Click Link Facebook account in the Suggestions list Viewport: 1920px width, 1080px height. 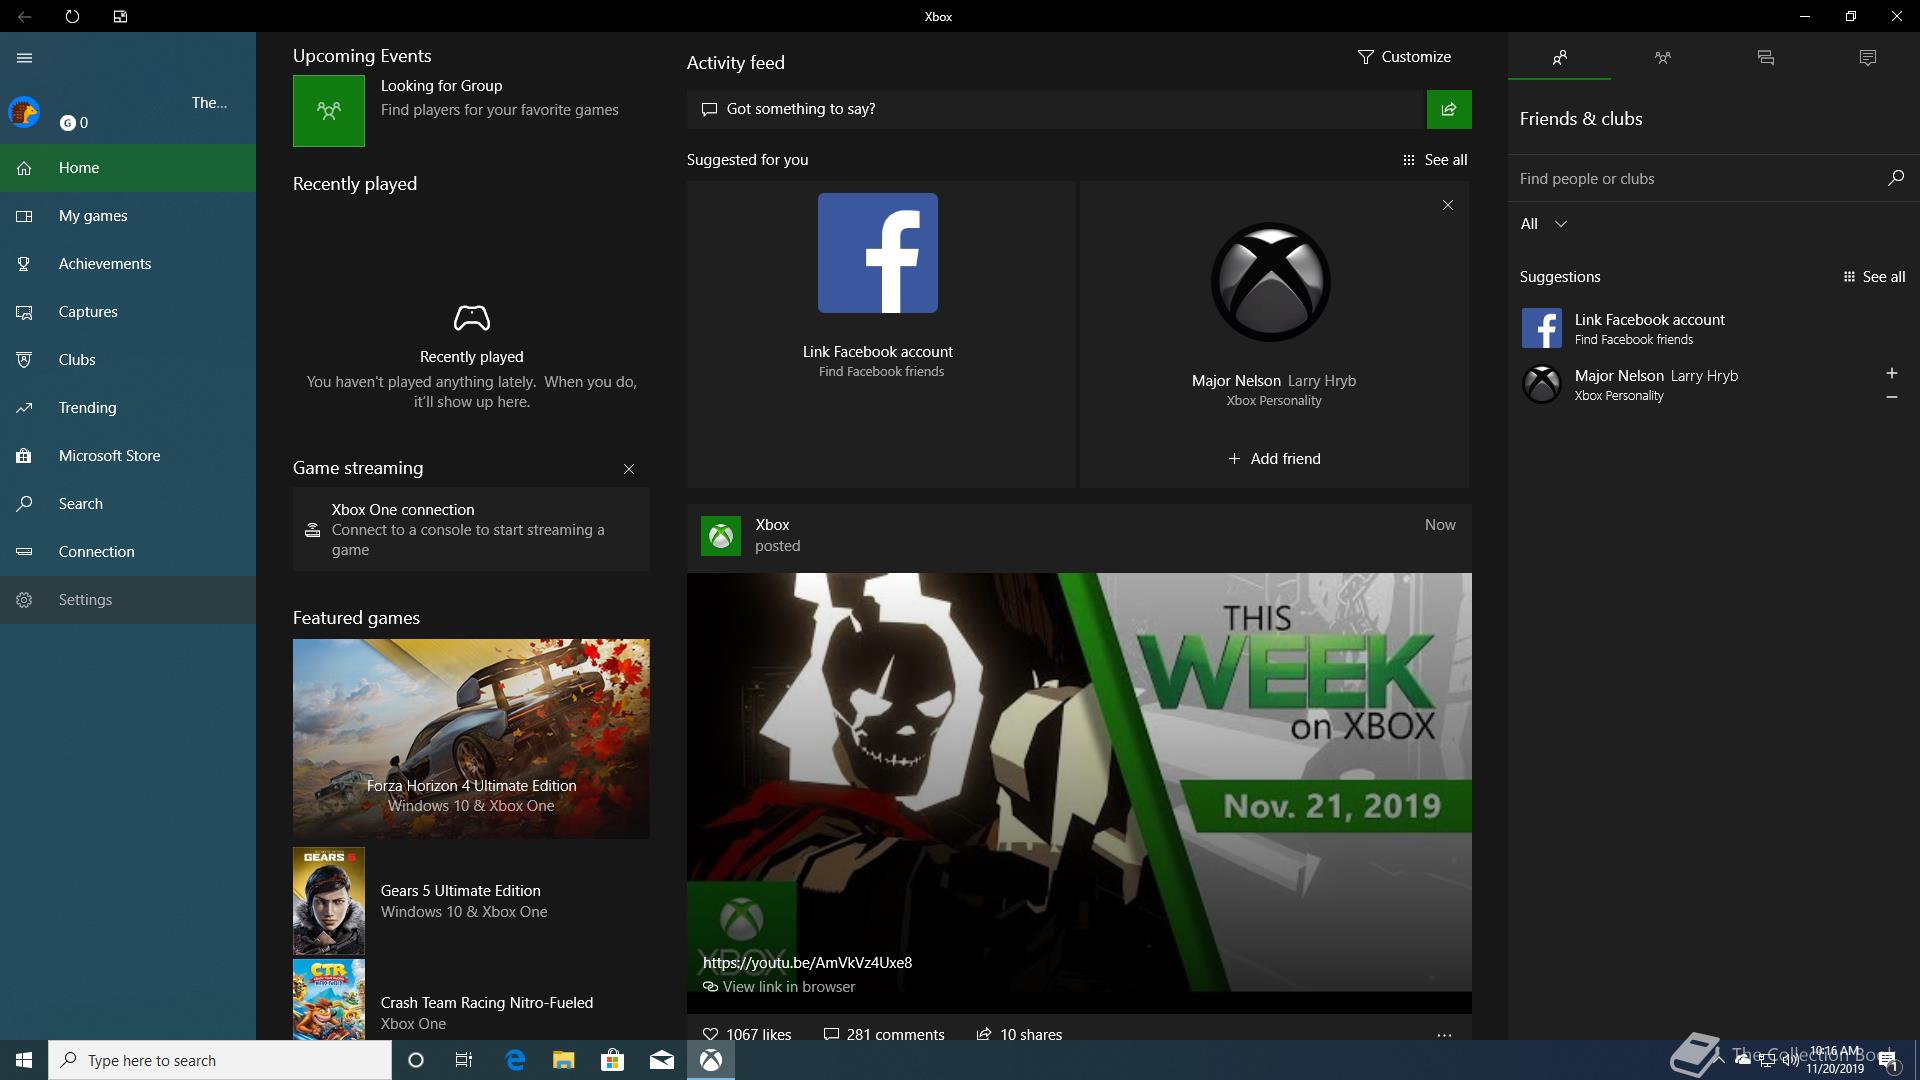(1714, 329)
